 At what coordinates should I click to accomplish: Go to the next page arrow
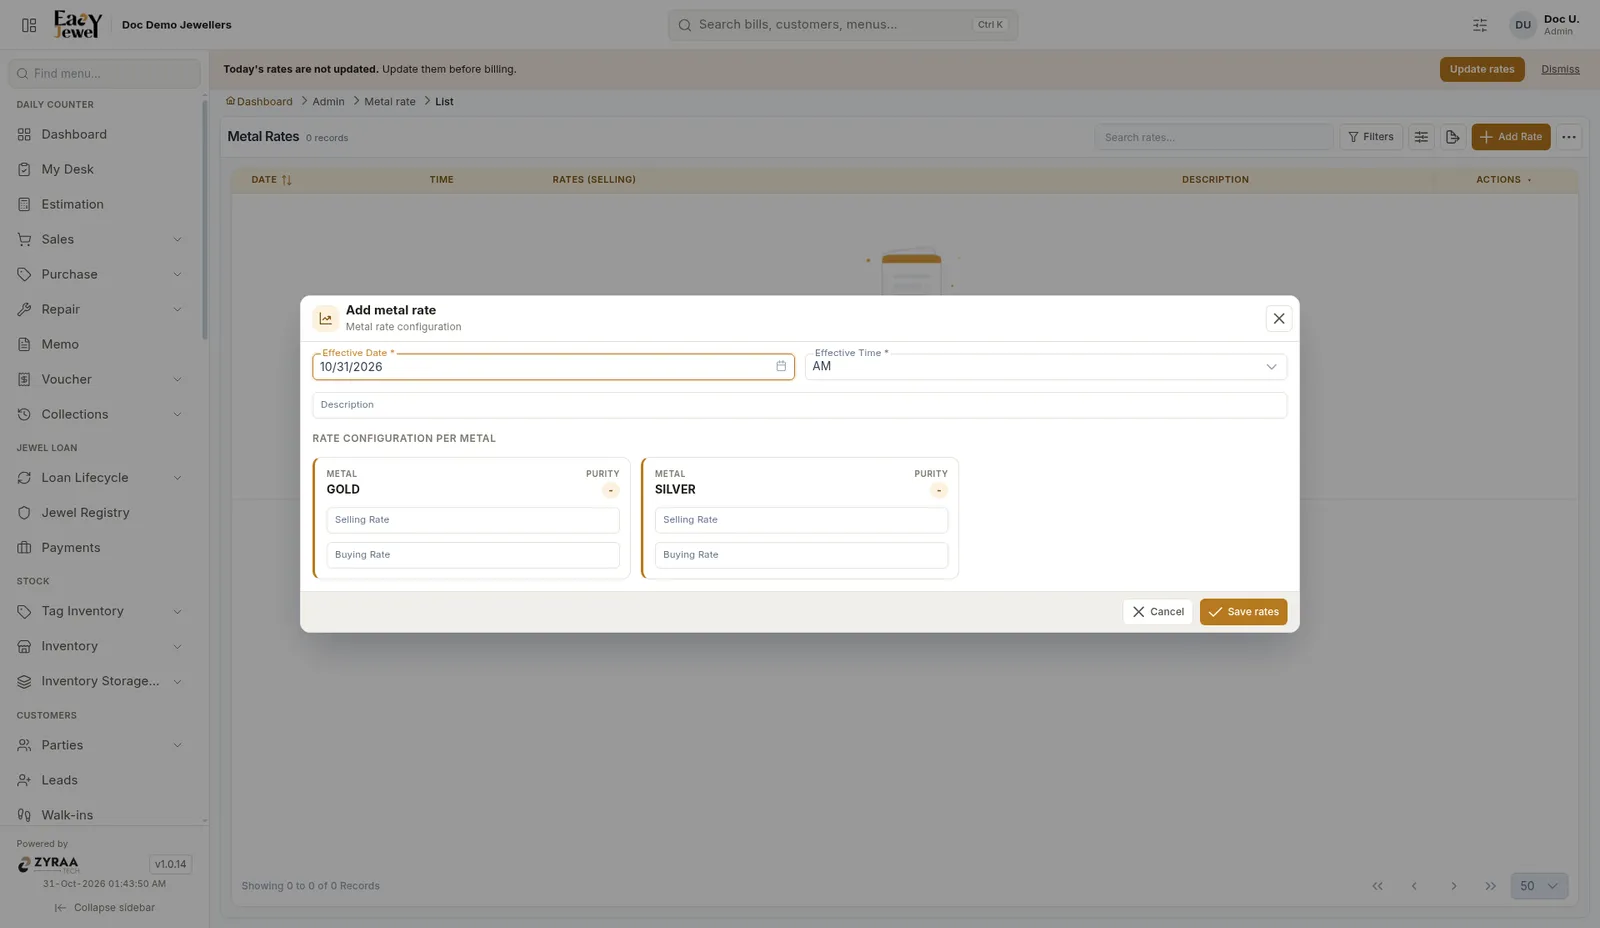[x=1454, y=886]
